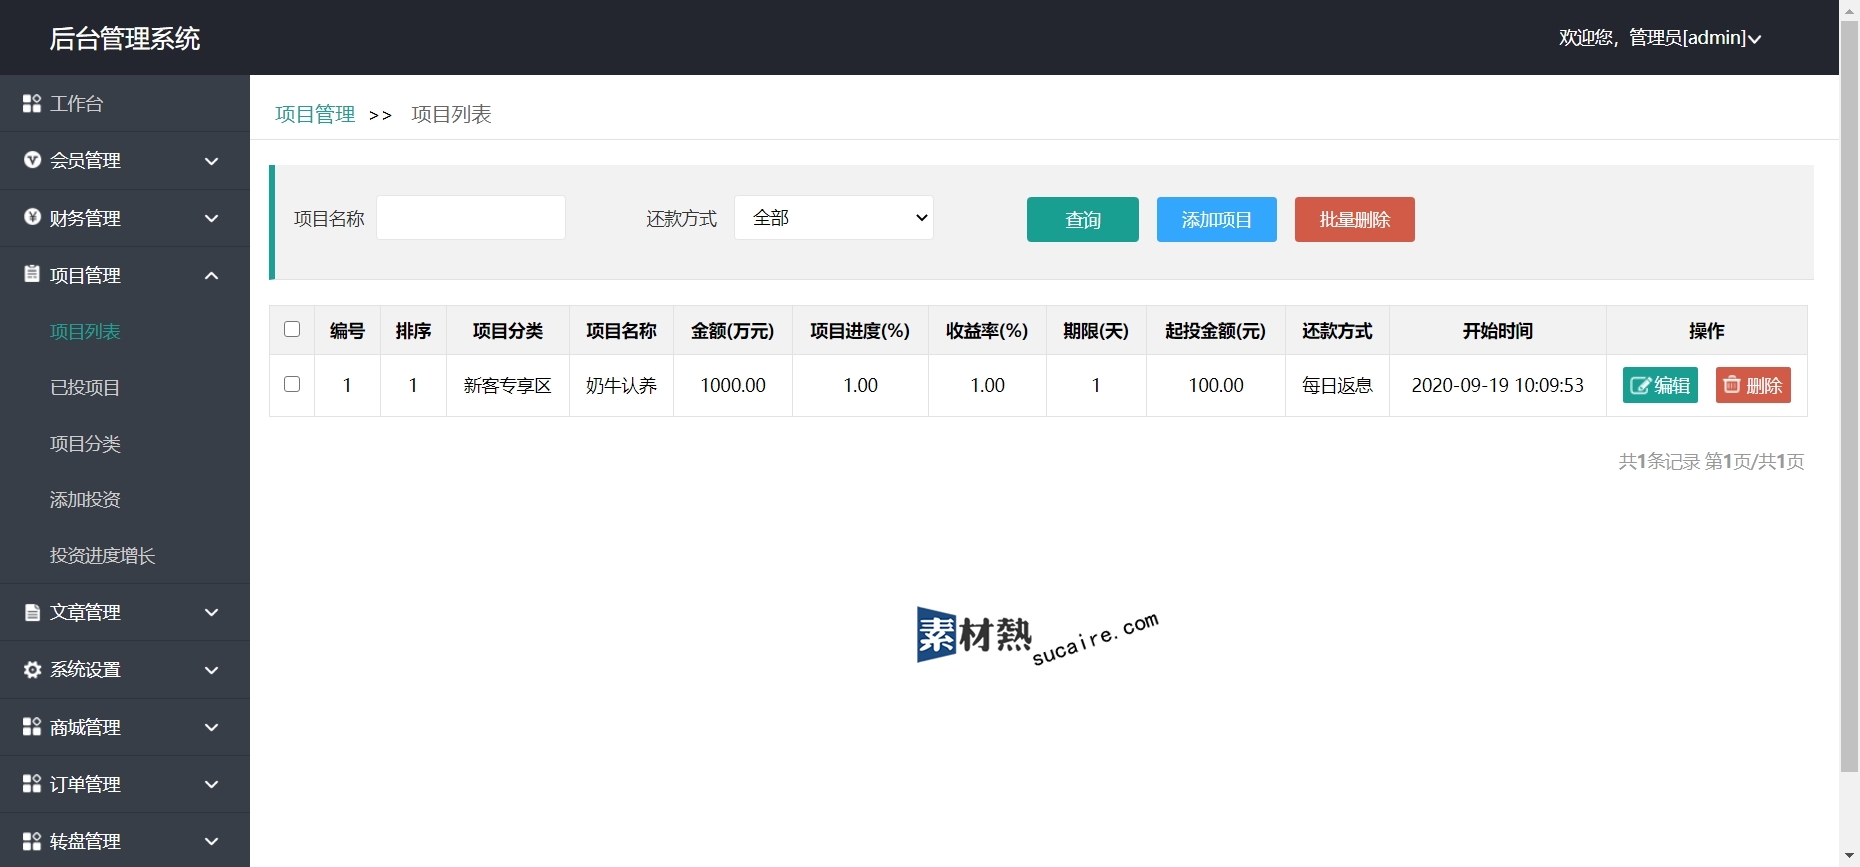This screenshot has width=1860, height=867.
Task: Click the 2020-09-19 10:09:53 start time cell
Action: [1497, 385]
